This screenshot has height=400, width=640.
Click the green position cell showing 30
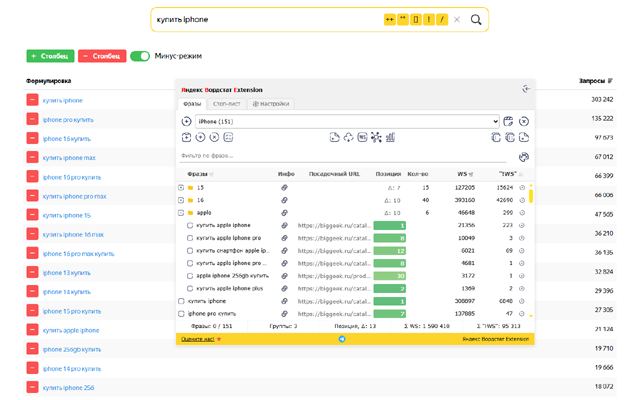coord(389,276)
